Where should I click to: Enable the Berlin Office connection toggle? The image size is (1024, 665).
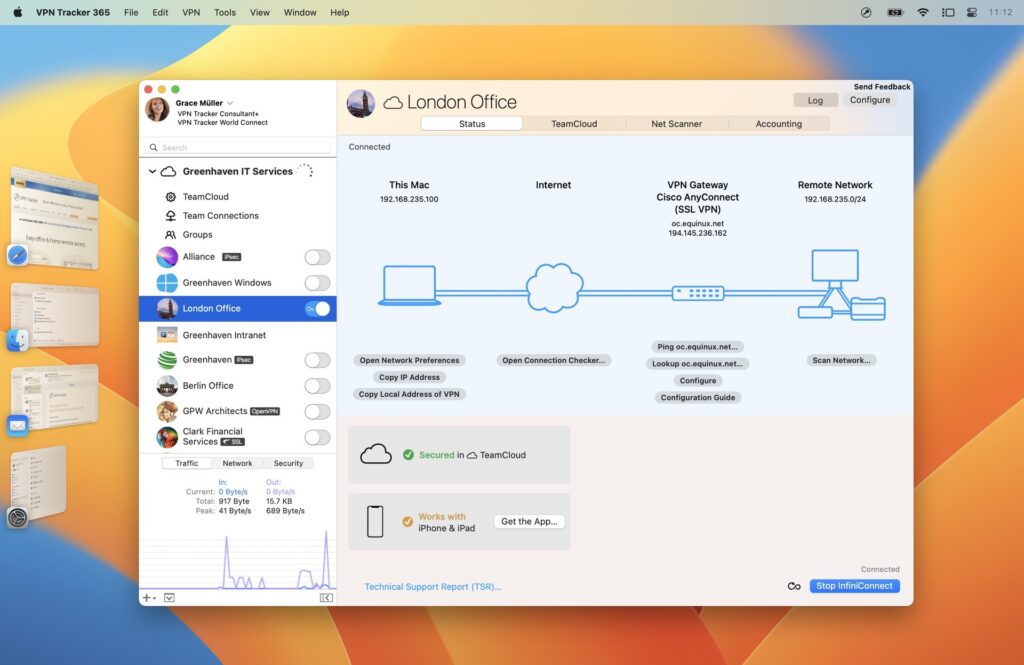[317, 386]
